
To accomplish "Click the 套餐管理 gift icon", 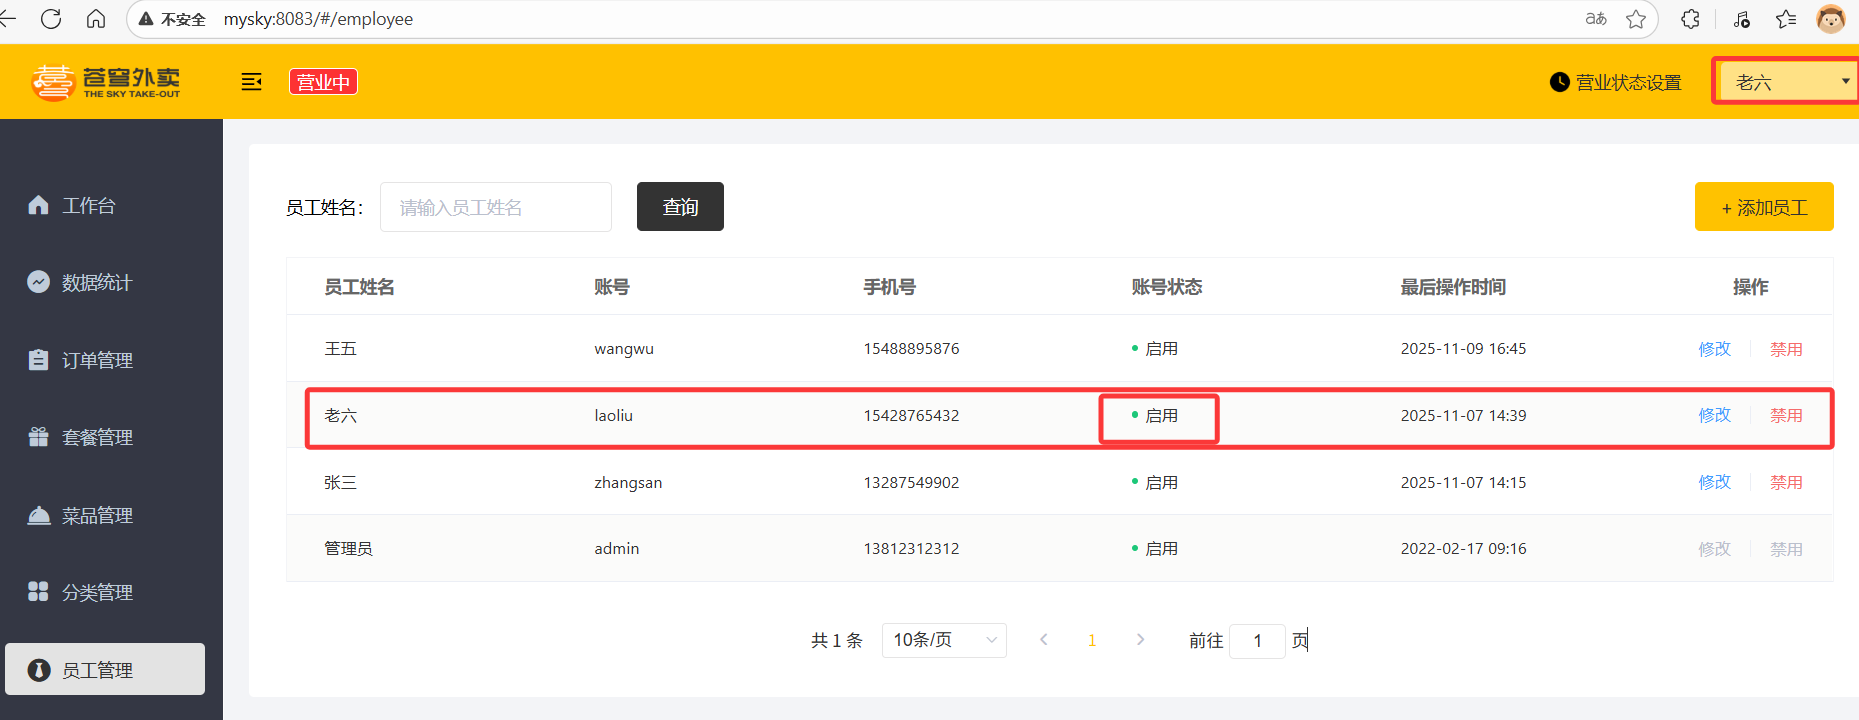I will 38,437.
